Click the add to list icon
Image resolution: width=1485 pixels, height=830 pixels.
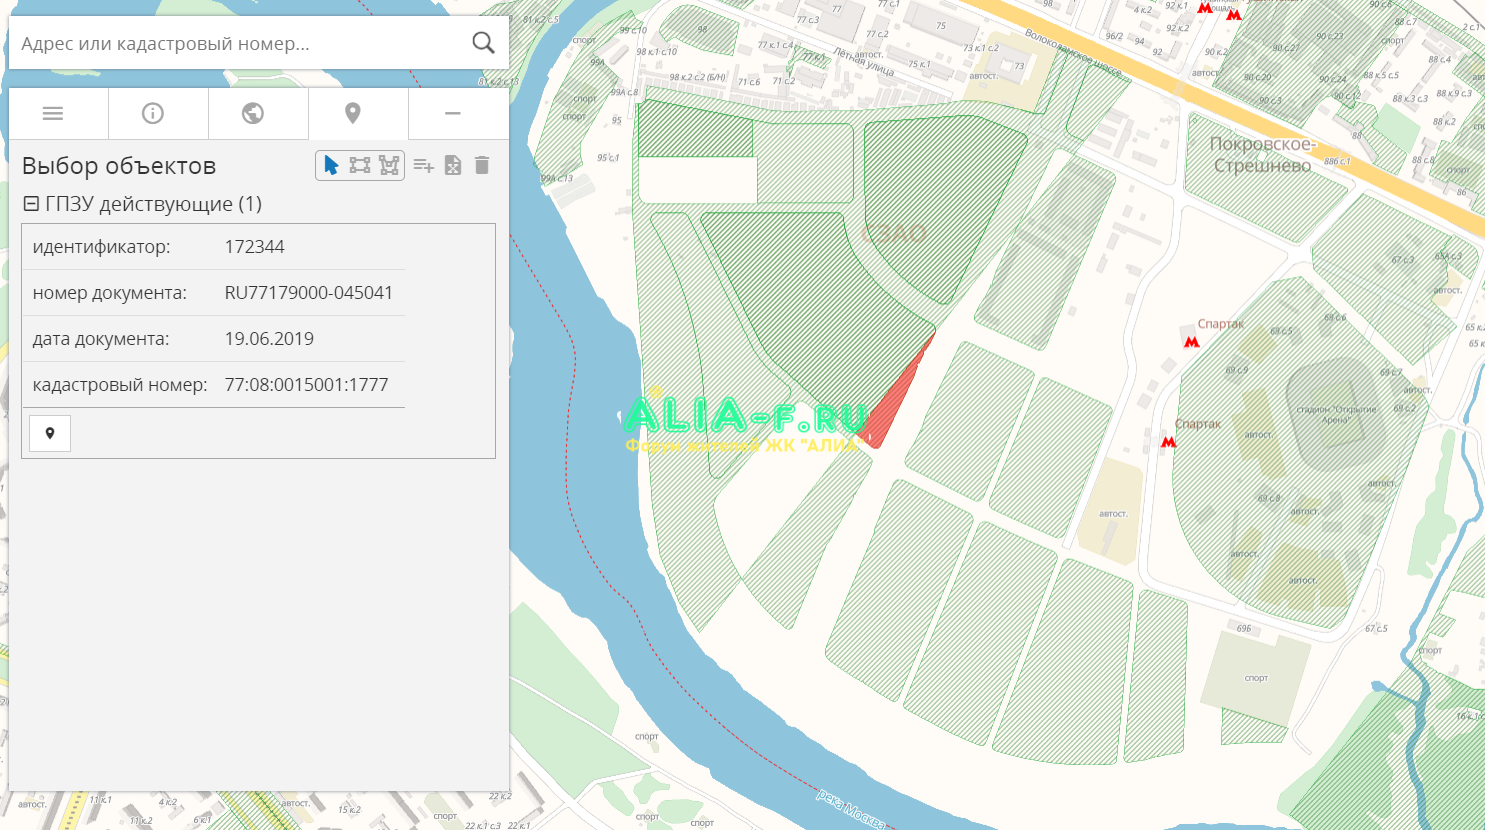(424, 165)
